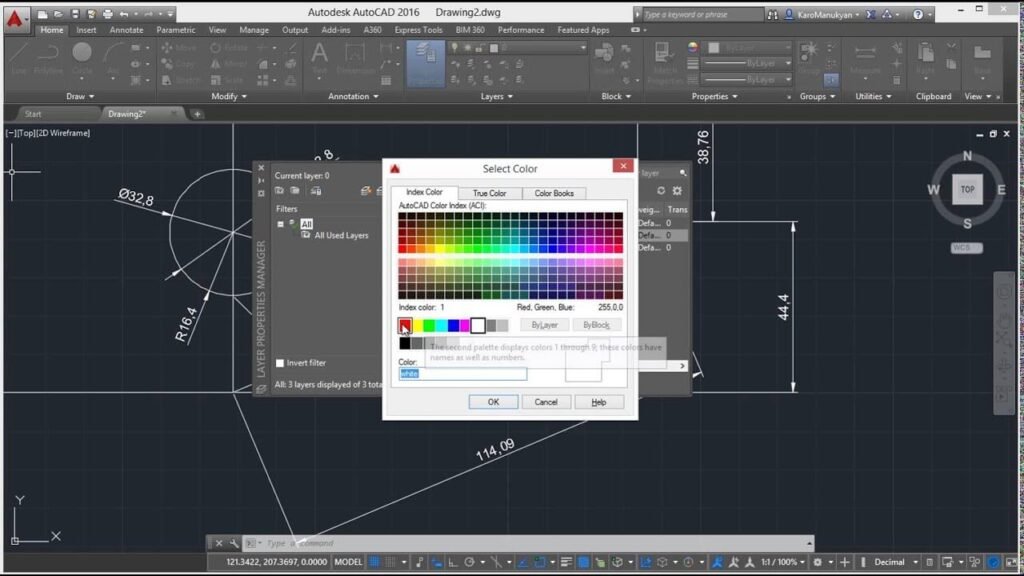Expand the Layers panel dropdown

click(x=496, y=97)
